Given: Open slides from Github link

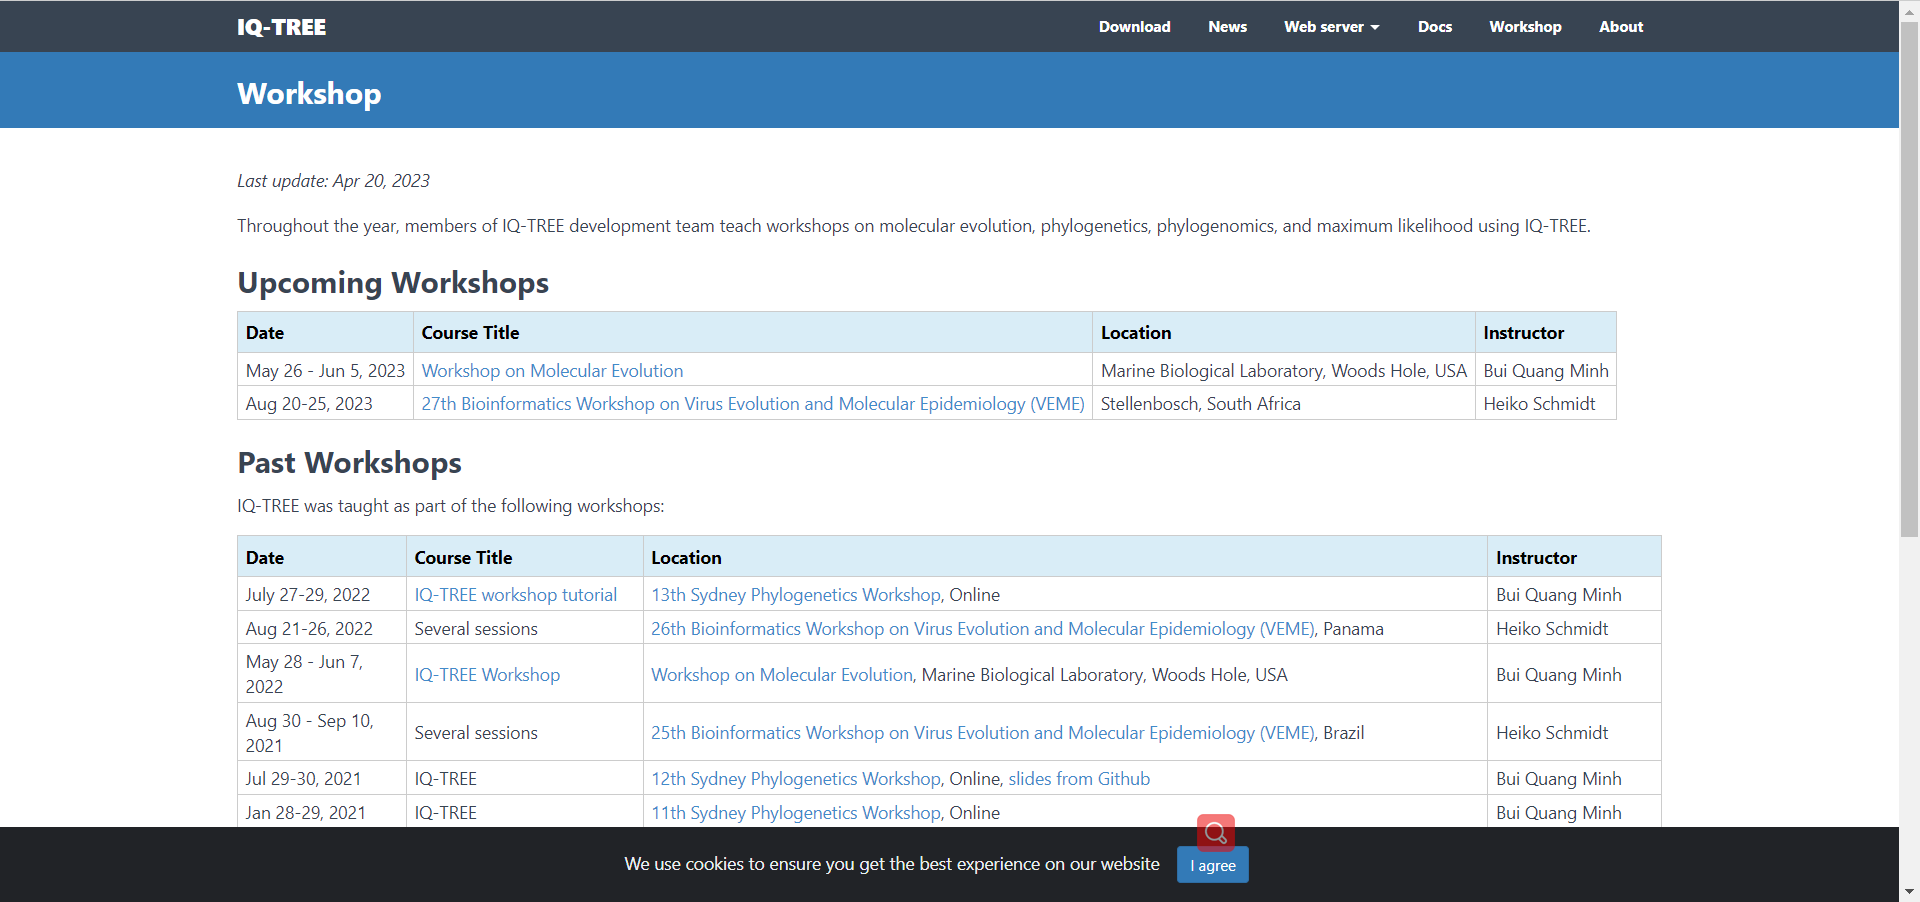Looking at the screenshot, I should pos(1079,779).
